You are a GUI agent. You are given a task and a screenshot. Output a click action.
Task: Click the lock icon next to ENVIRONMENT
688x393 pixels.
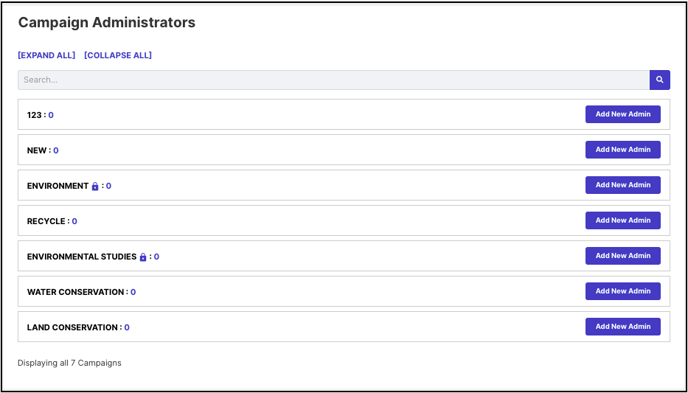pos(95,186)
